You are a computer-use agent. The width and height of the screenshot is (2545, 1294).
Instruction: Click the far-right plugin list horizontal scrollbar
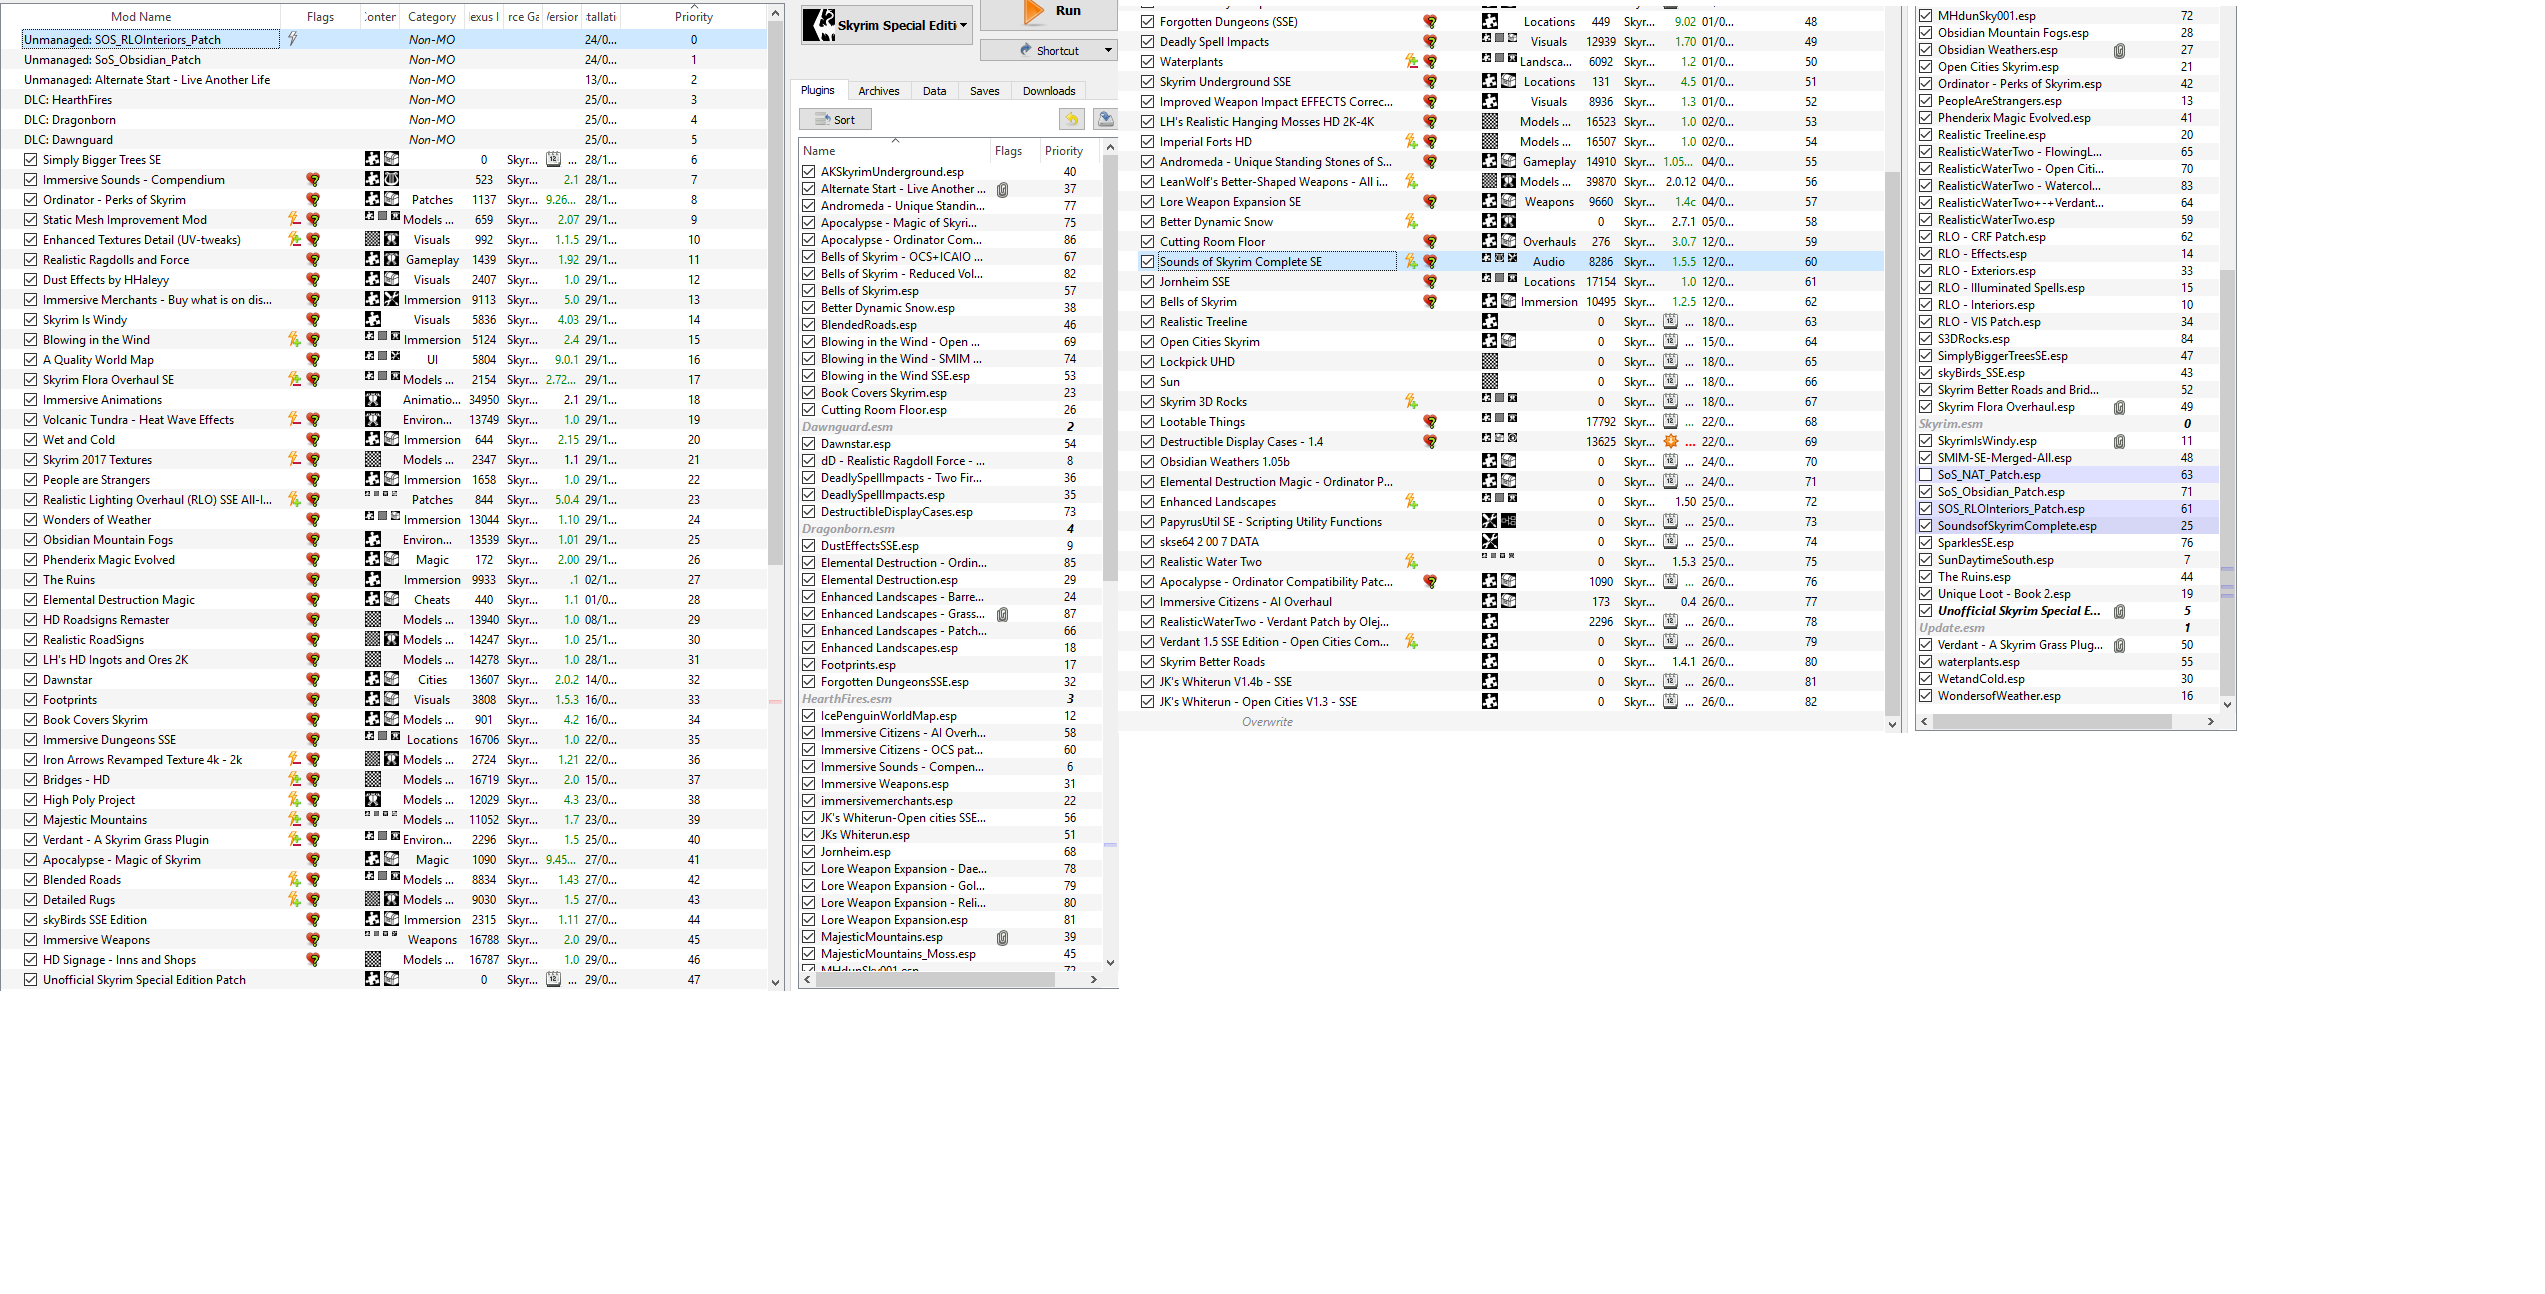pyautogui.click(x=2053, y=721)
